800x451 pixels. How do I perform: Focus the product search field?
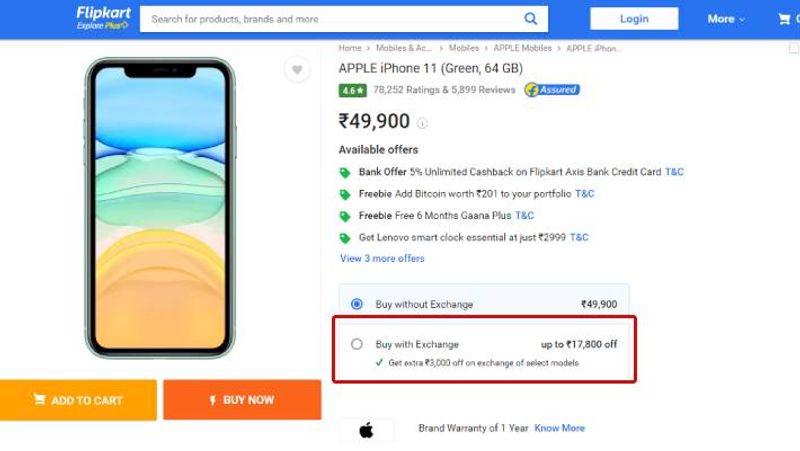[x=332, y=19]
